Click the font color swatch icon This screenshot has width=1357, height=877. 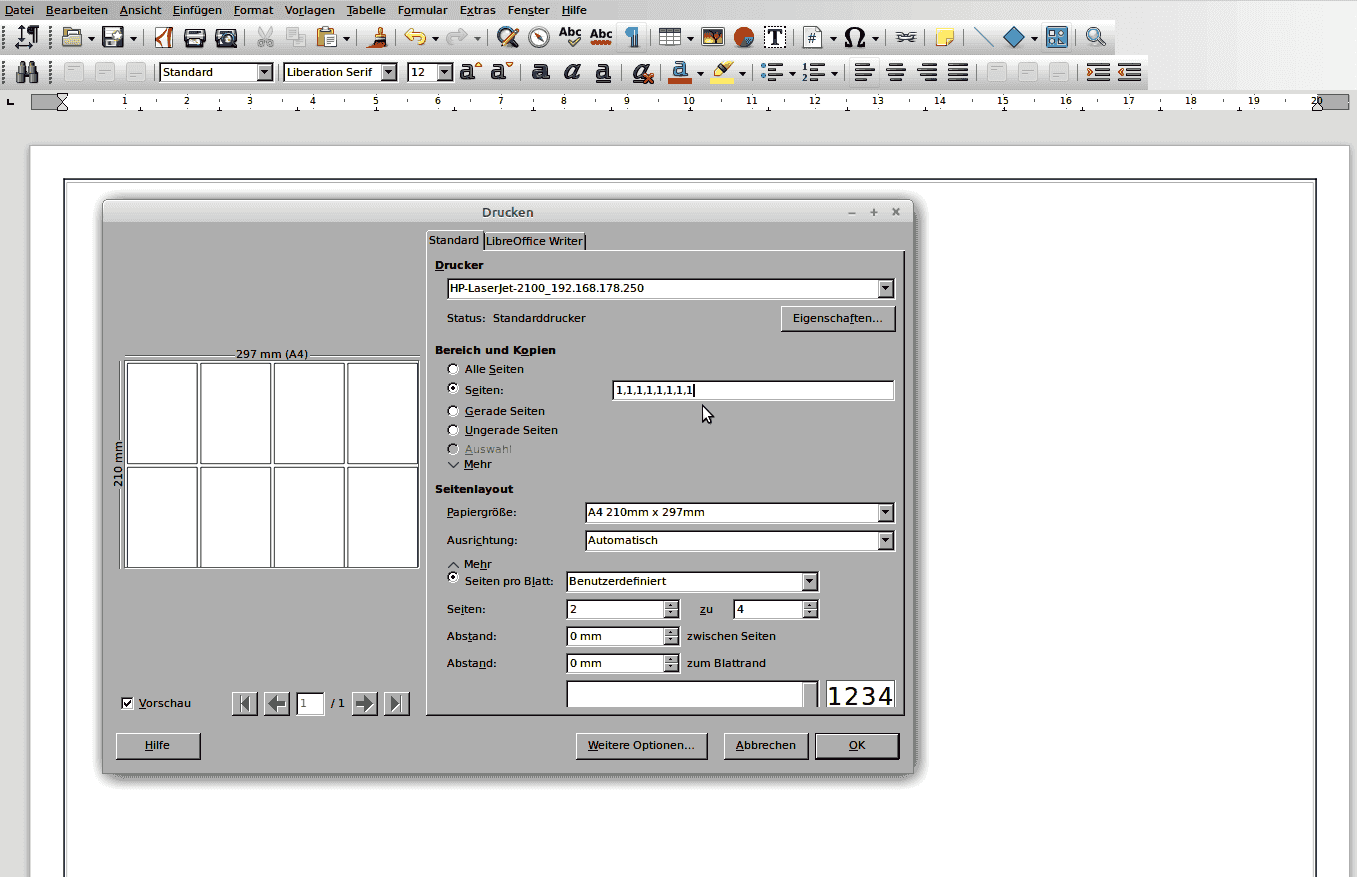(680, 72)
